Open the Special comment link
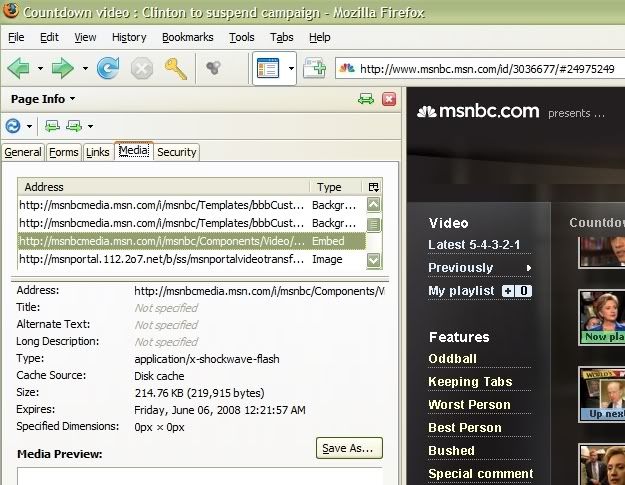This screenshot has height=485, width=625. [x=481, y=473]
